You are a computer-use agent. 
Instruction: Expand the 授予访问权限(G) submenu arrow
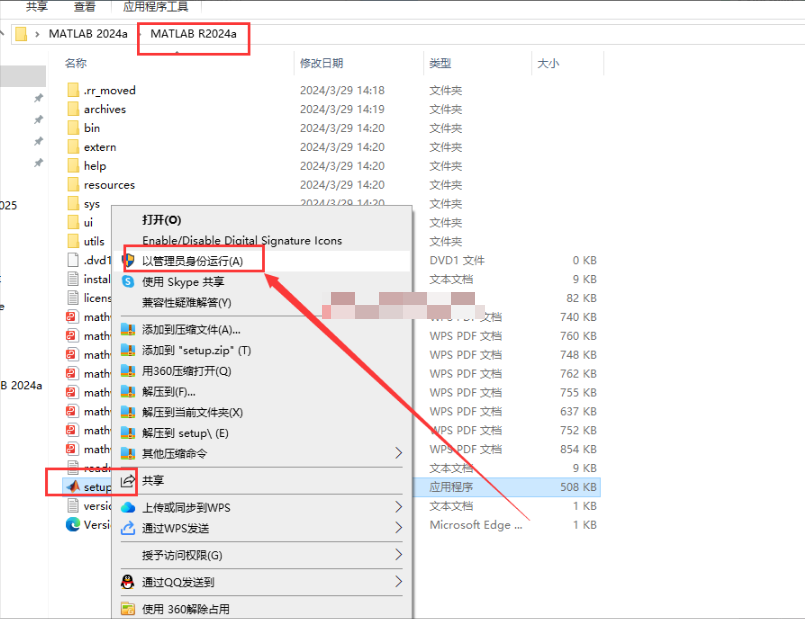pyautogui.click(x=398, y=554)
